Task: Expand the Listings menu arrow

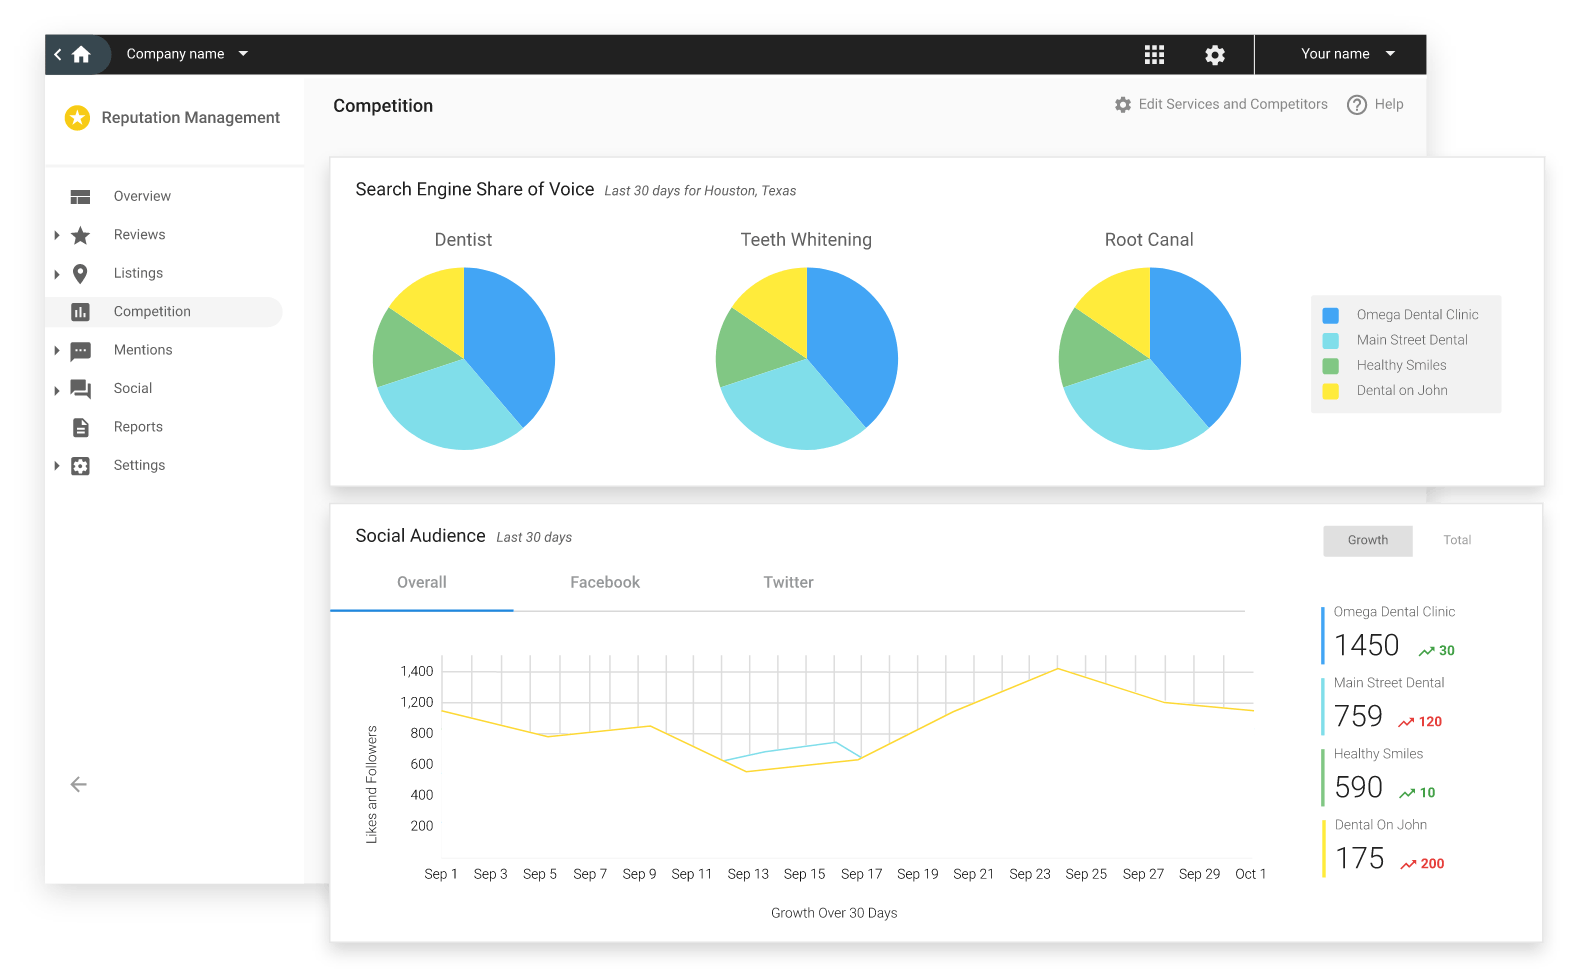Action: coord(57,274)
